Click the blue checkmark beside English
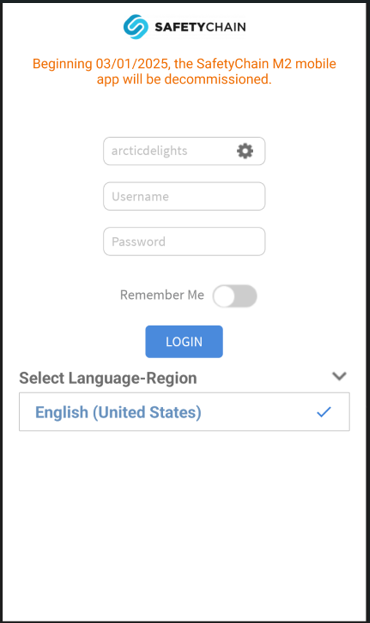Image resolution: width=370 pixels, height=623 pixels. (x=324, y=412)
